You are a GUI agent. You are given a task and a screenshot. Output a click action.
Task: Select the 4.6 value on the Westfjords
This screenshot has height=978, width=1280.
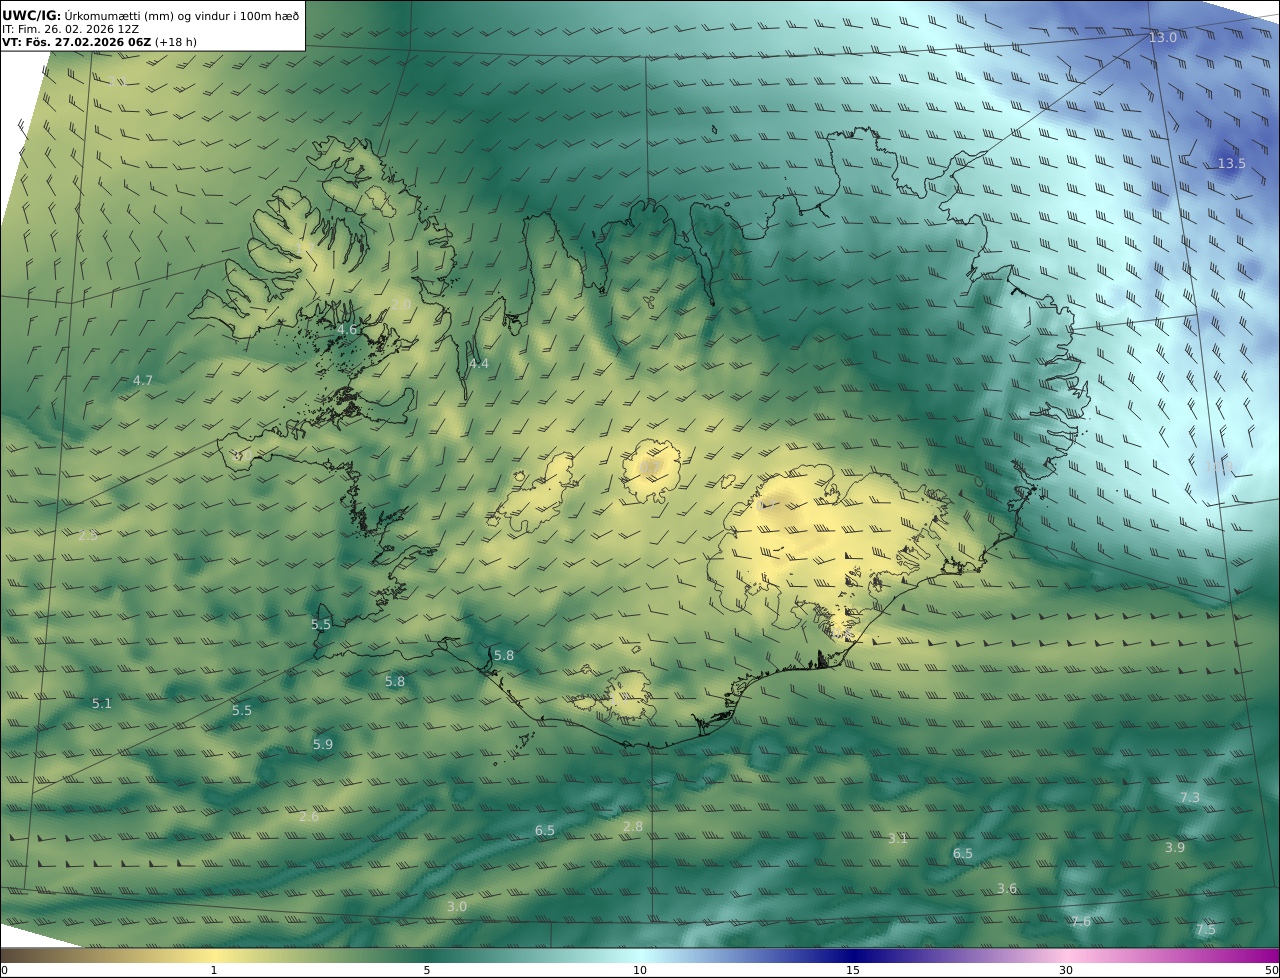(x=347, y=329)
